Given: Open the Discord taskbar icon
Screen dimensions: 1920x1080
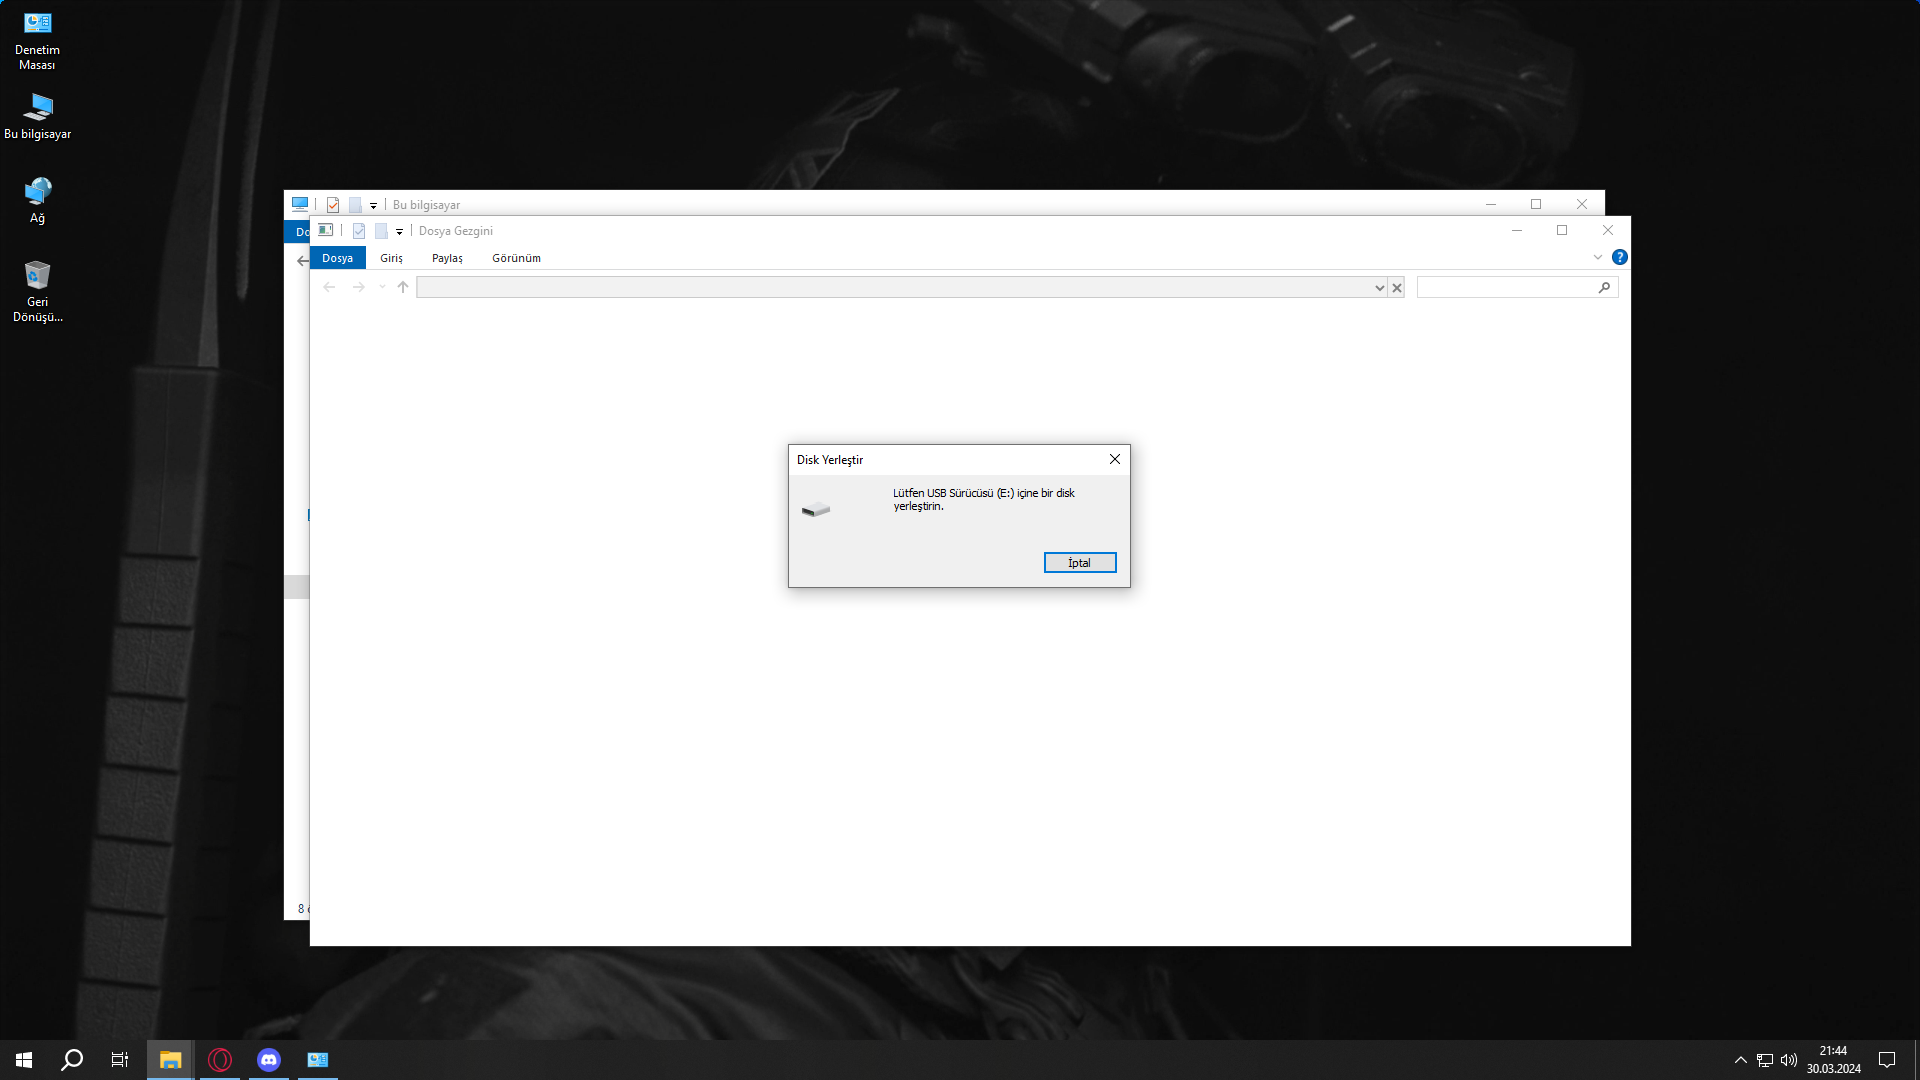Looking at the screenshot, I should 269,1060.
